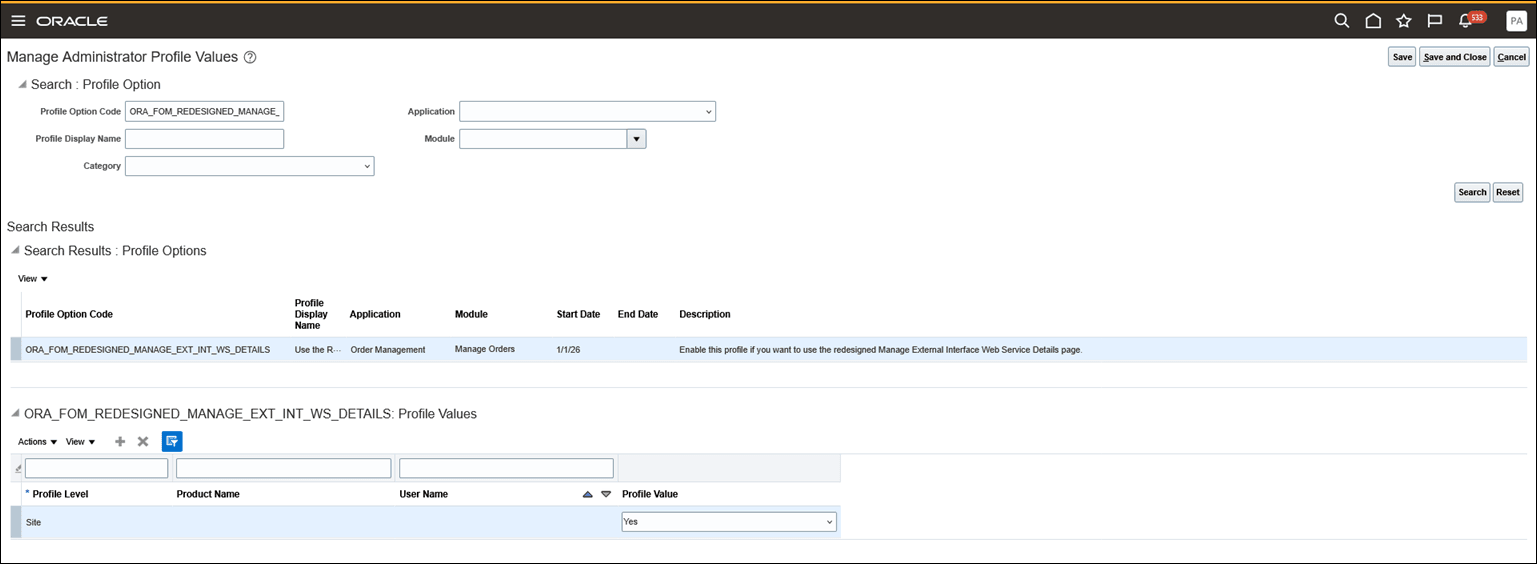The image size is (1537, 564).
Task: Open the hamburger navigator menu
Action: (x=18, y=21)
